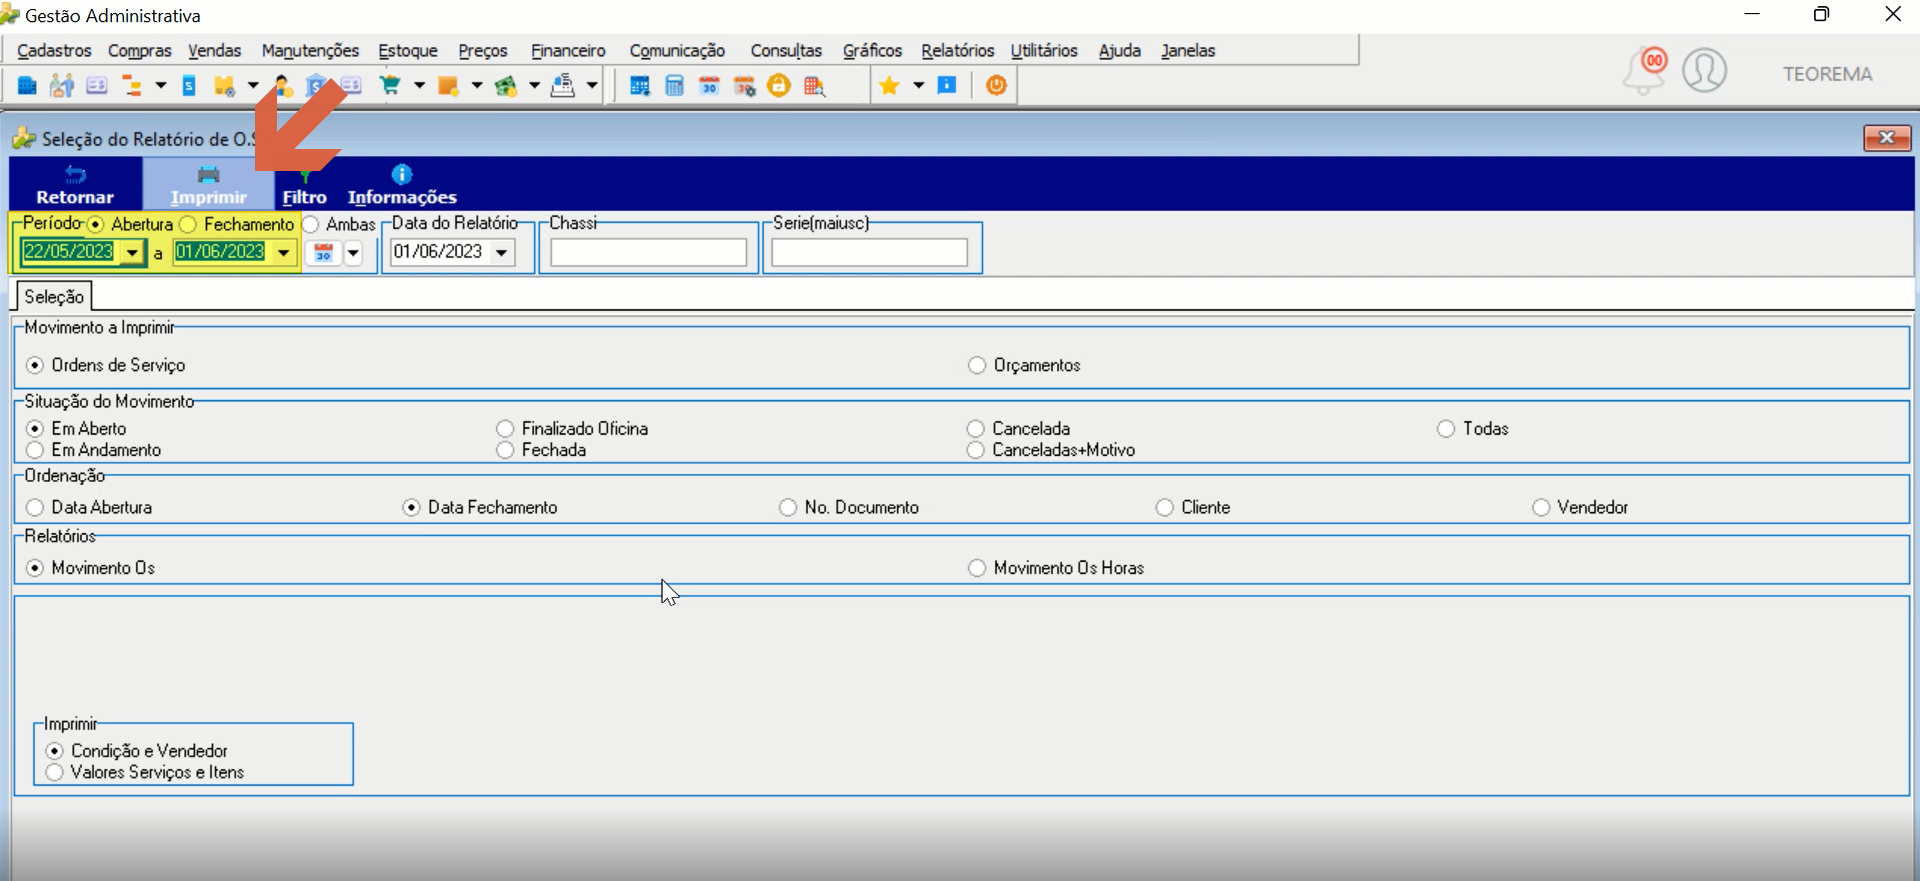The width and height of the screenshot is (1920, 881).
Task: Expand dropdown arrow beside star favorites icon
Action: (x=918, y=86)
